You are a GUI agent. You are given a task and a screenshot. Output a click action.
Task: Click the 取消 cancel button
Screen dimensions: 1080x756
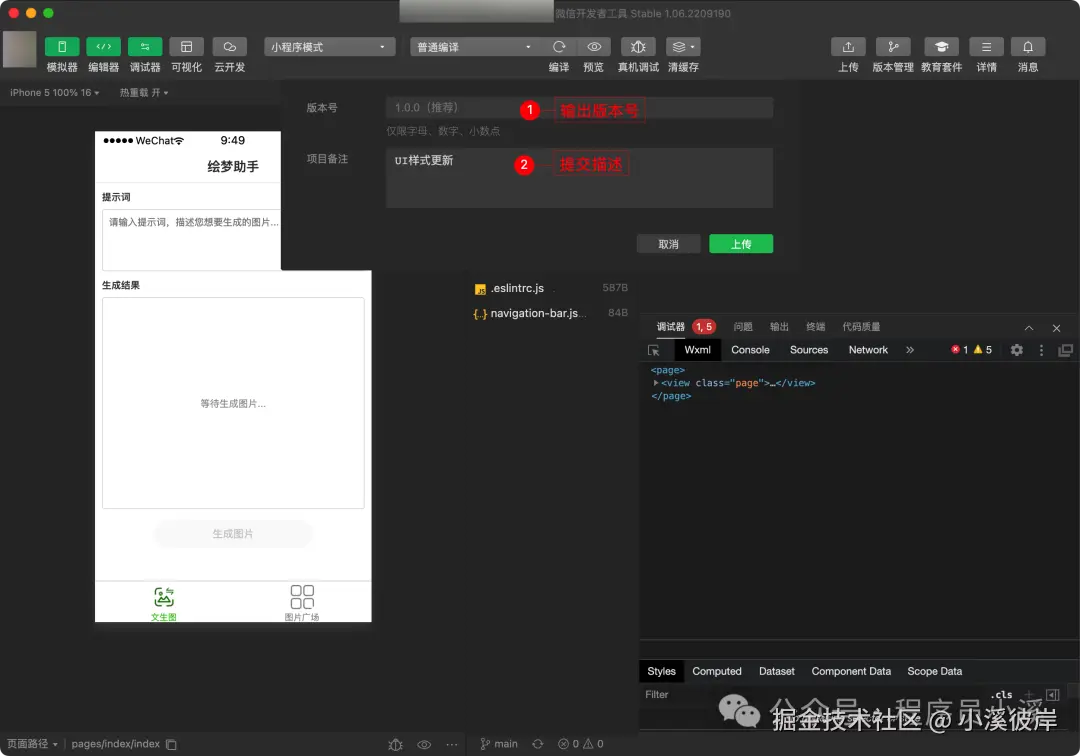(x=668, y=243)
